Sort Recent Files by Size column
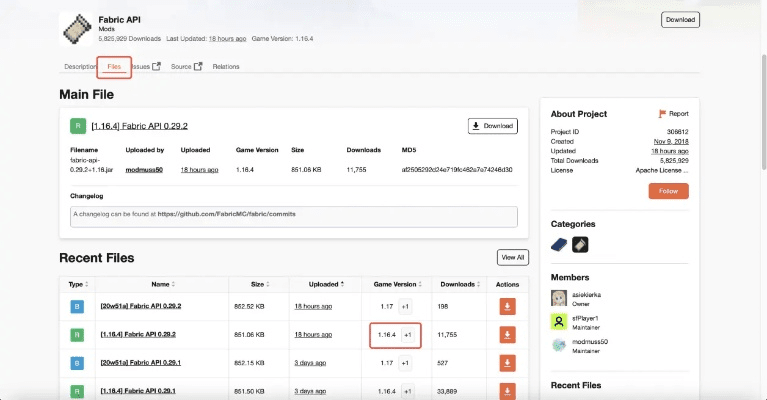The height and width of the screenshot is (400, 767). click(260, 284)
